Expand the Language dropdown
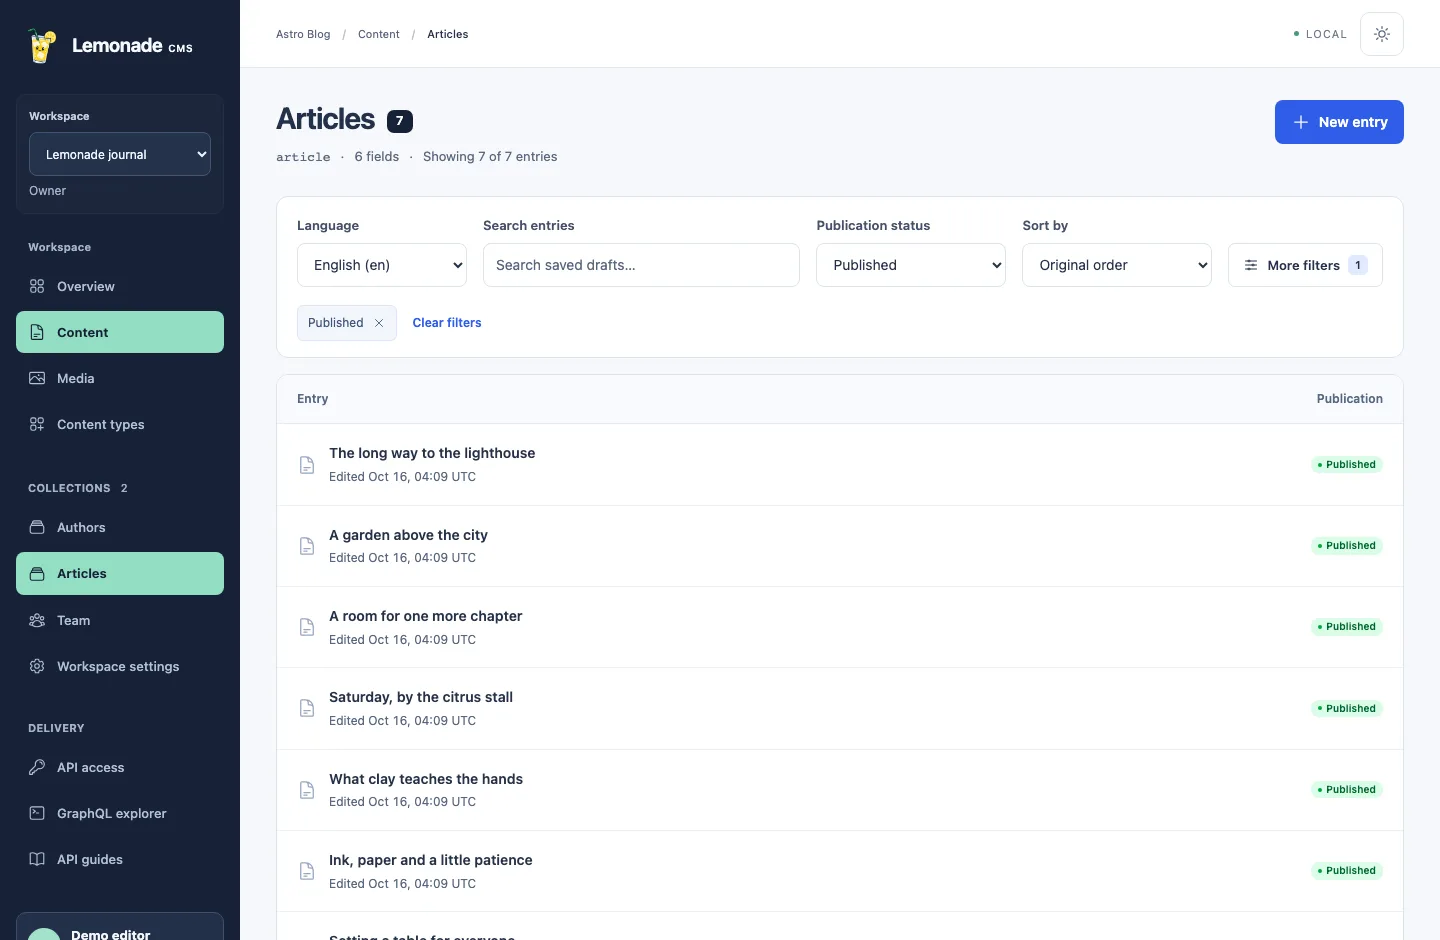 click(382, 265)
